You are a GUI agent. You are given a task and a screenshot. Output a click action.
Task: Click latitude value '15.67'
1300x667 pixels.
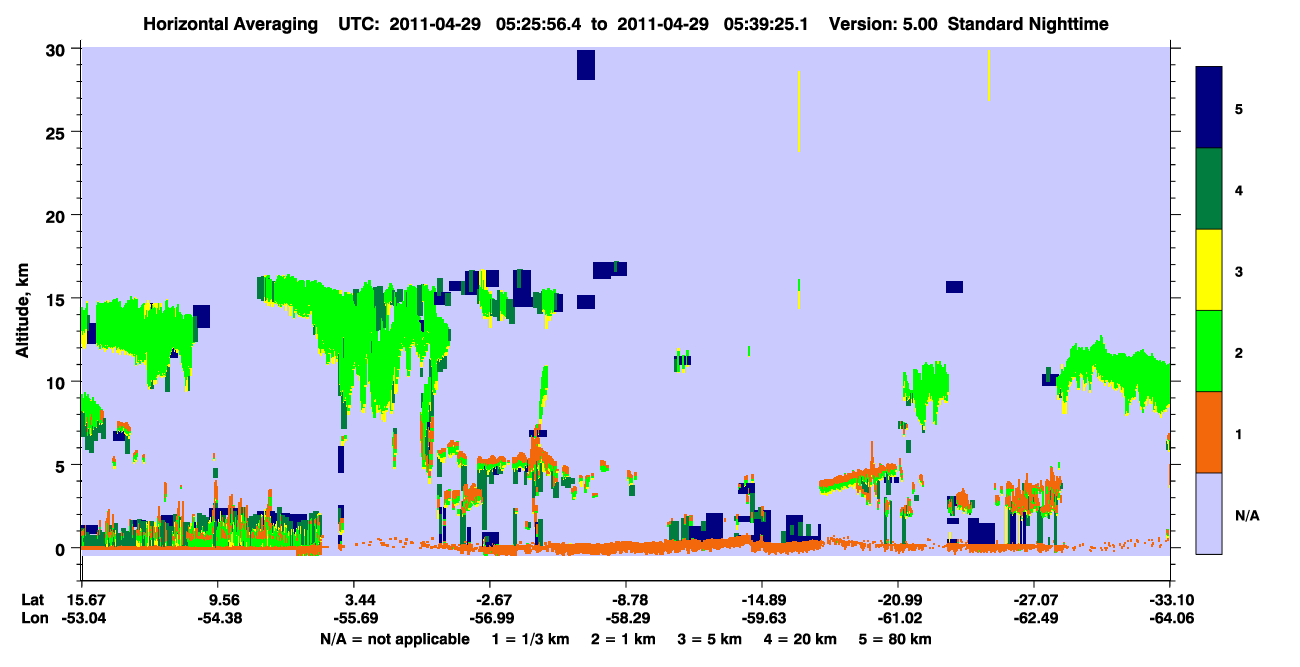[x=81, y=600]
